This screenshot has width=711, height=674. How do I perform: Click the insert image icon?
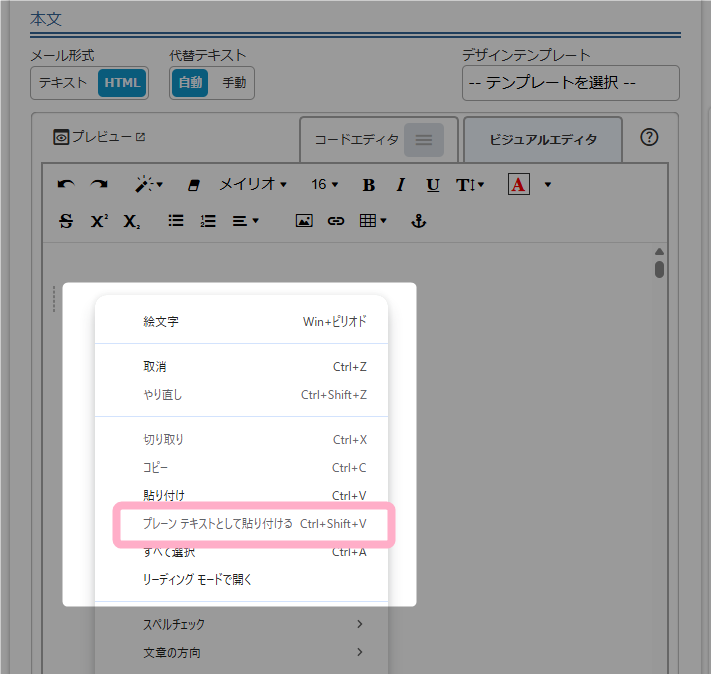click(x=304, y=221)
